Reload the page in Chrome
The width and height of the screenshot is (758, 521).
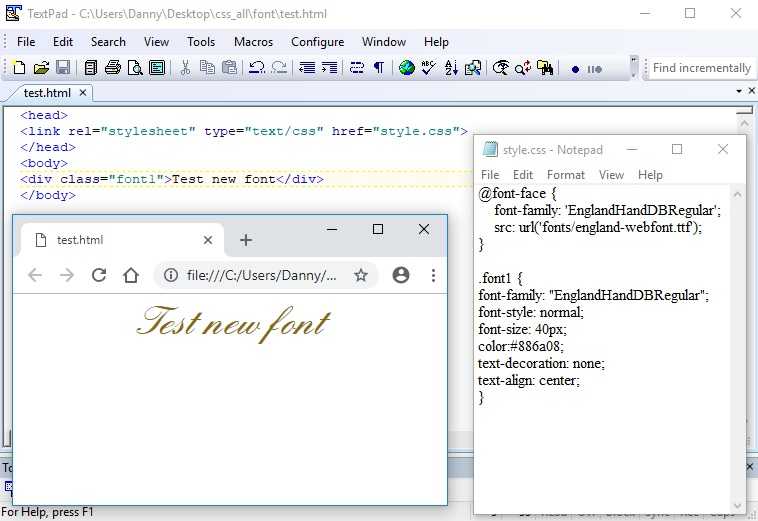click(x=99, y=275)
